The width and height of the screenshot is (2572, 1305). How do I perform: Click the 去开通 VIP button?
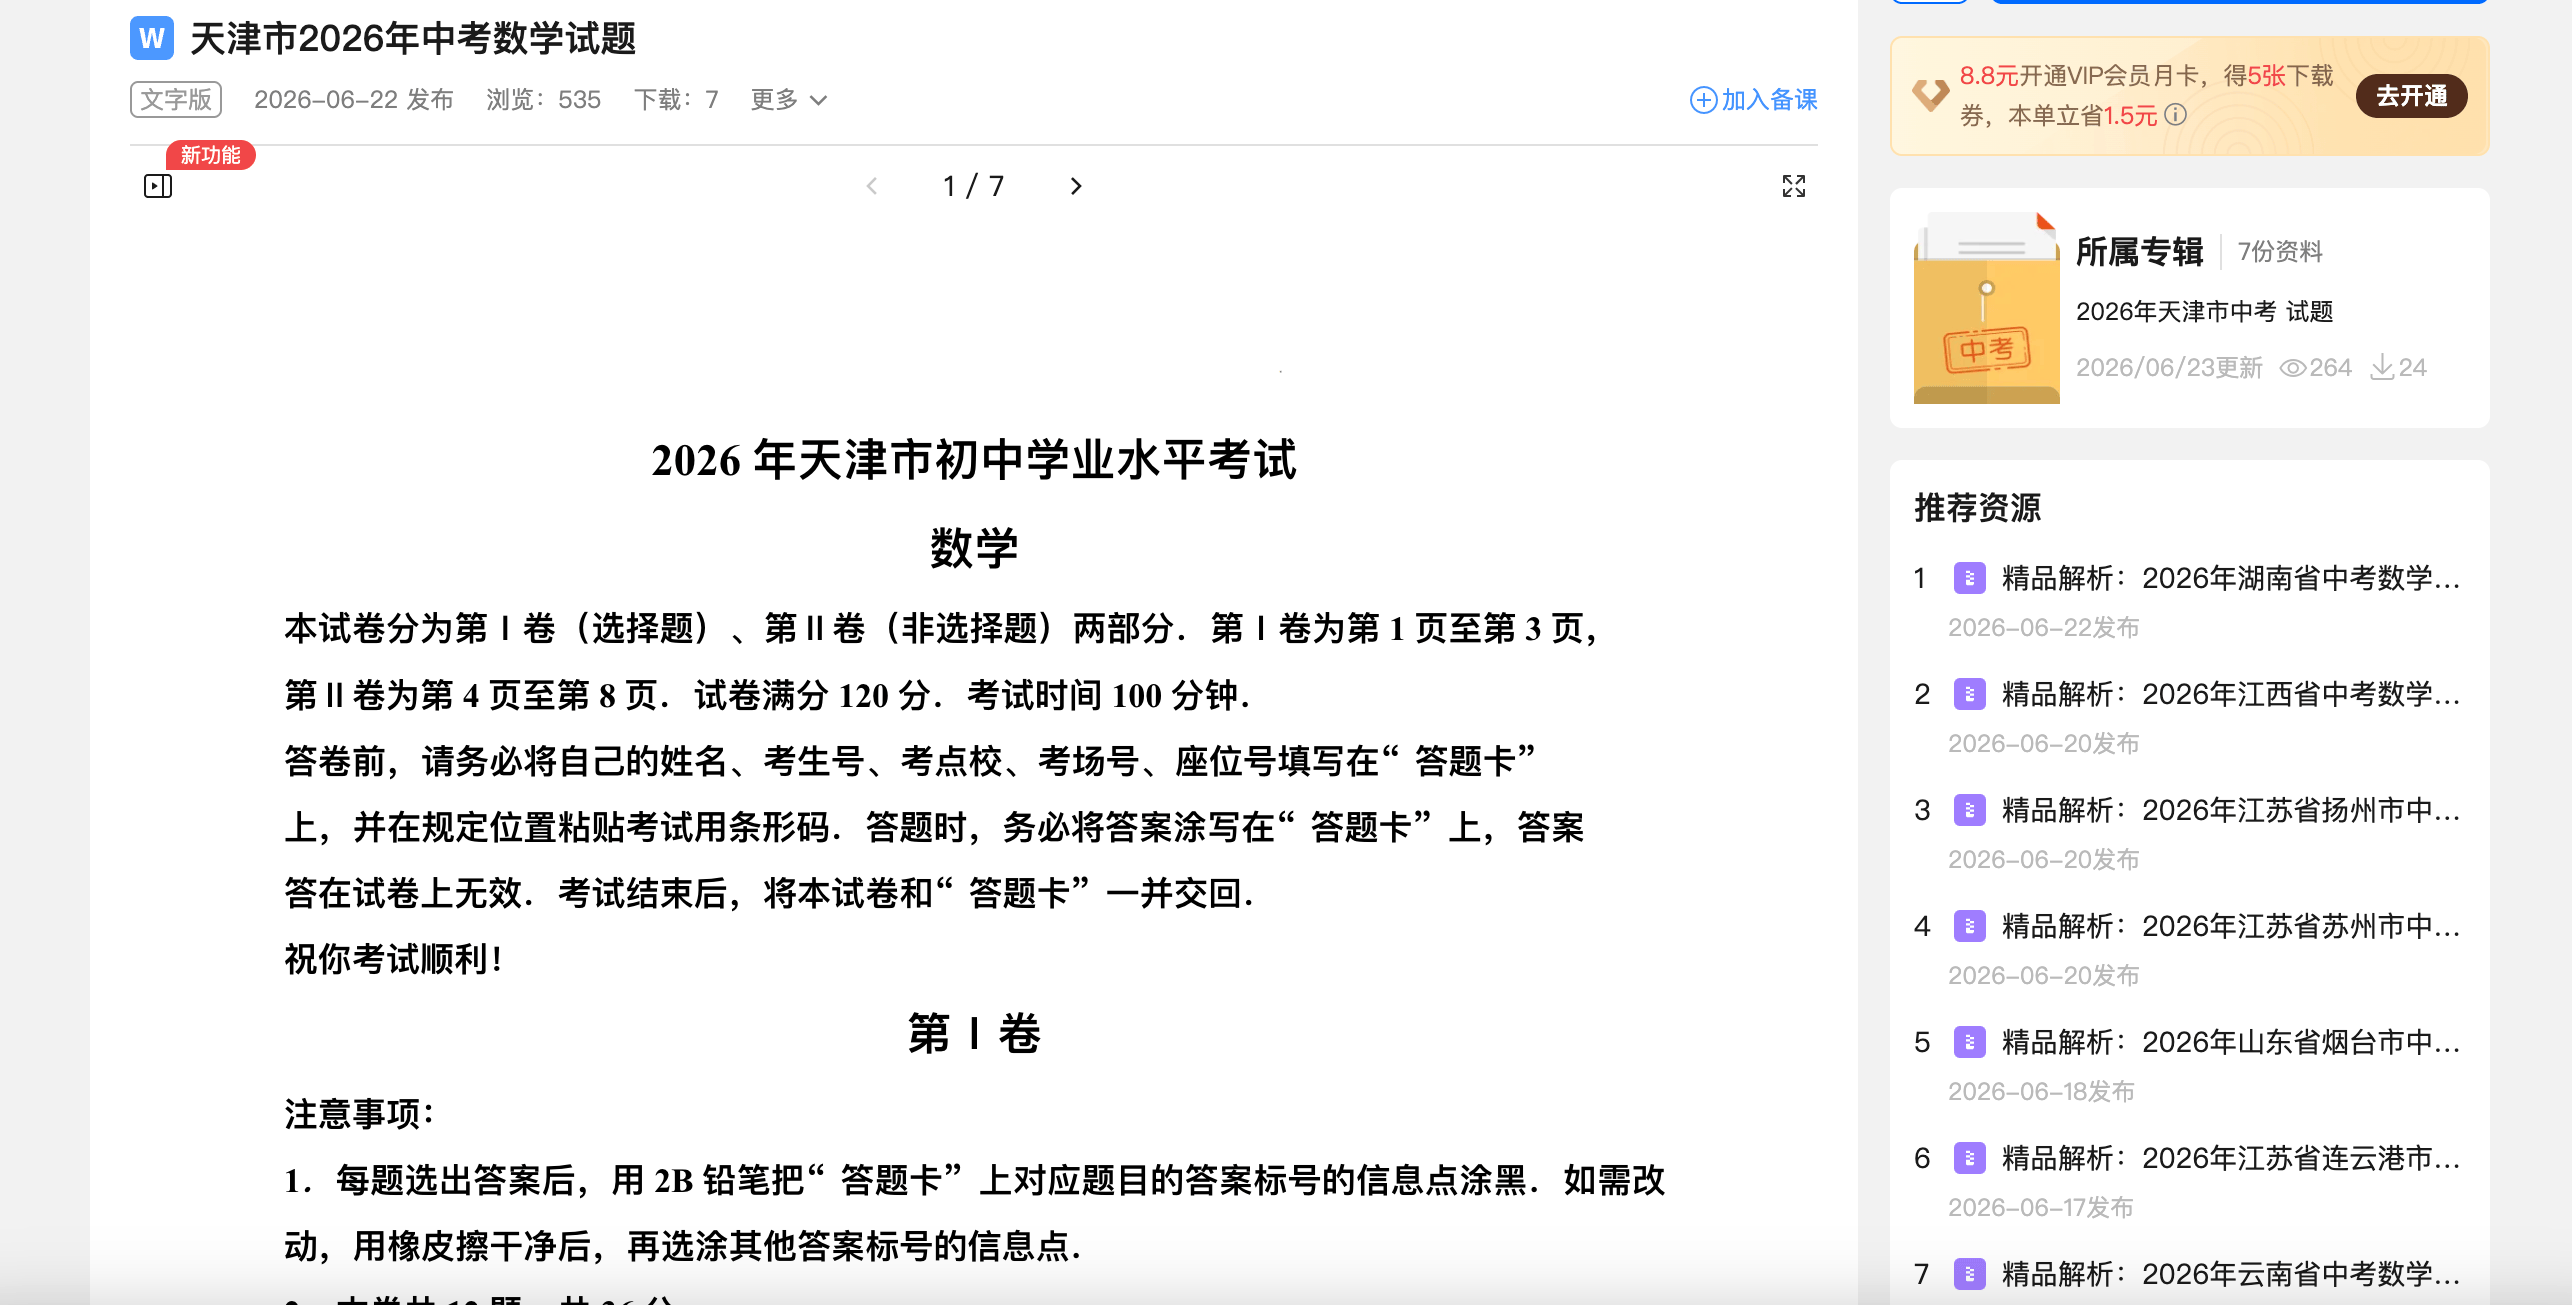[x=2411, y=96]
